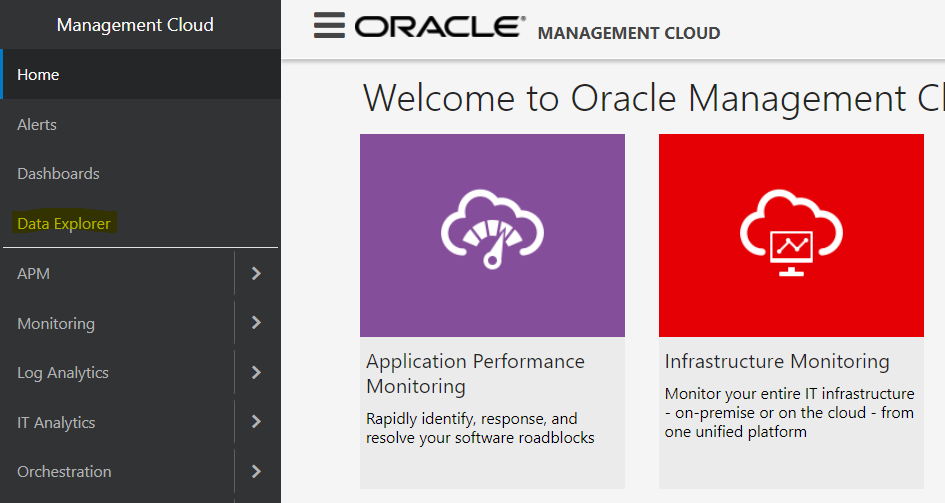
Task: Open the hamburger navigation menu icon
Action: click(x=329, y=26)
